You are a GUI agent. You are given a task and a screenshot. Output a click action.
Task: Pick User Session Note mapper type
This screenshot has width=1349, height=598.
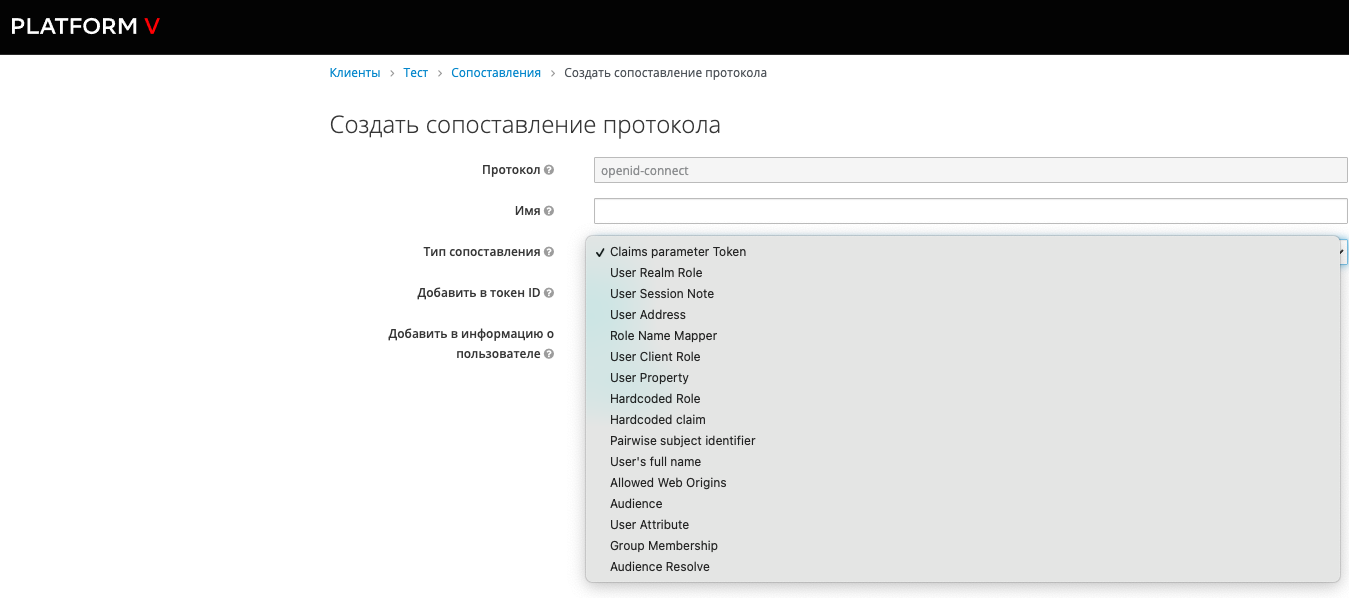pos(661,294)
